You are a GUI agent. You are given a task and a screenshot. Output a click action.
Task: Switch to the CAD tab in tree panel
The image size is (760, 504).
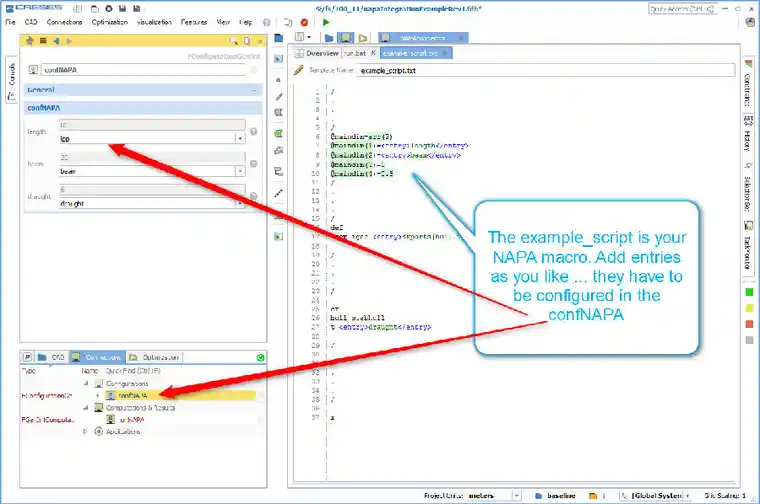point(52,357)
